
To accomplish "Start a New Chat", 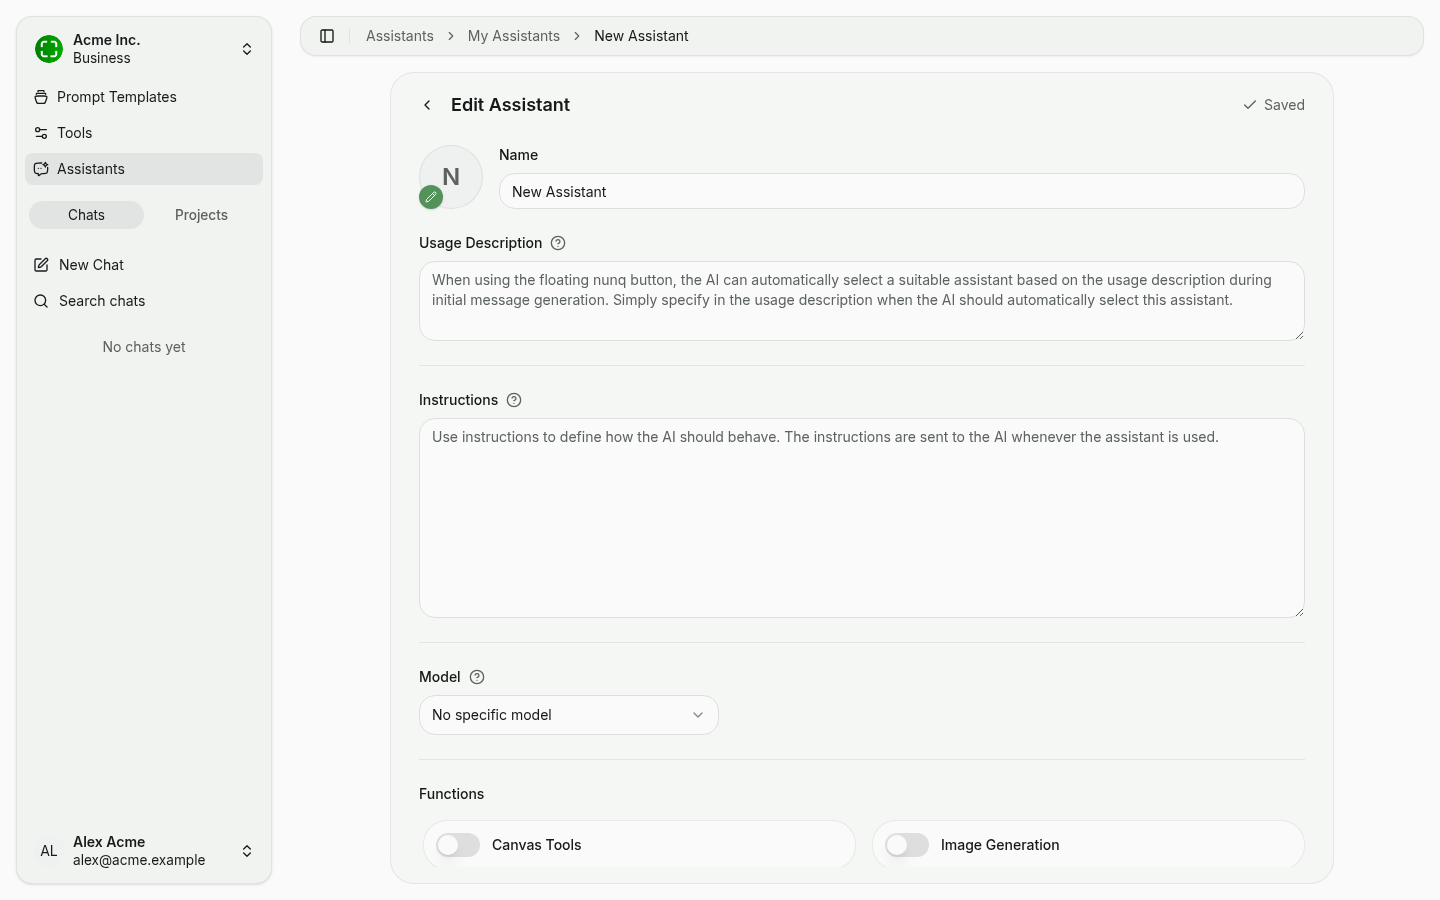I will point(144,265).
